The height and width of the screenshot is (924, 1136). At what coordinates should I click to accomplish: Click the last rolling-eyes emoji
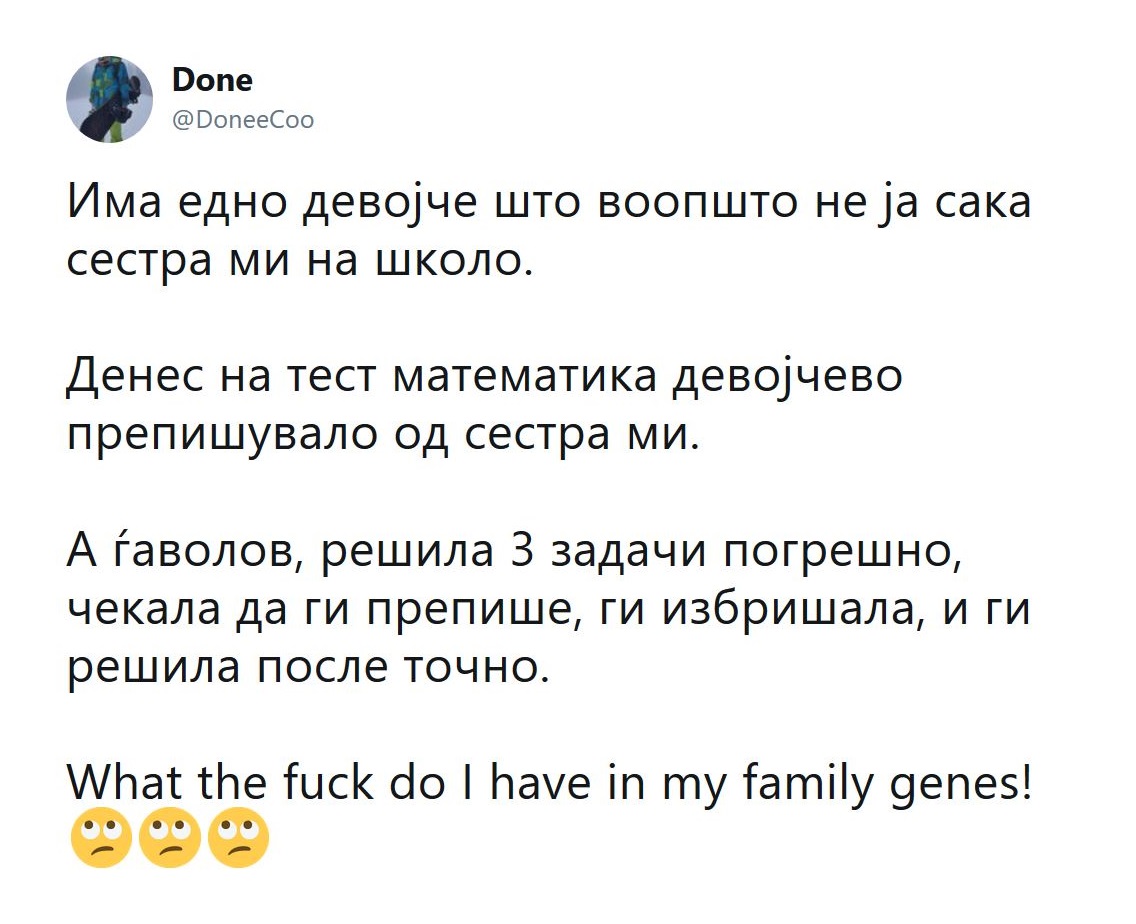pos(238,838)
